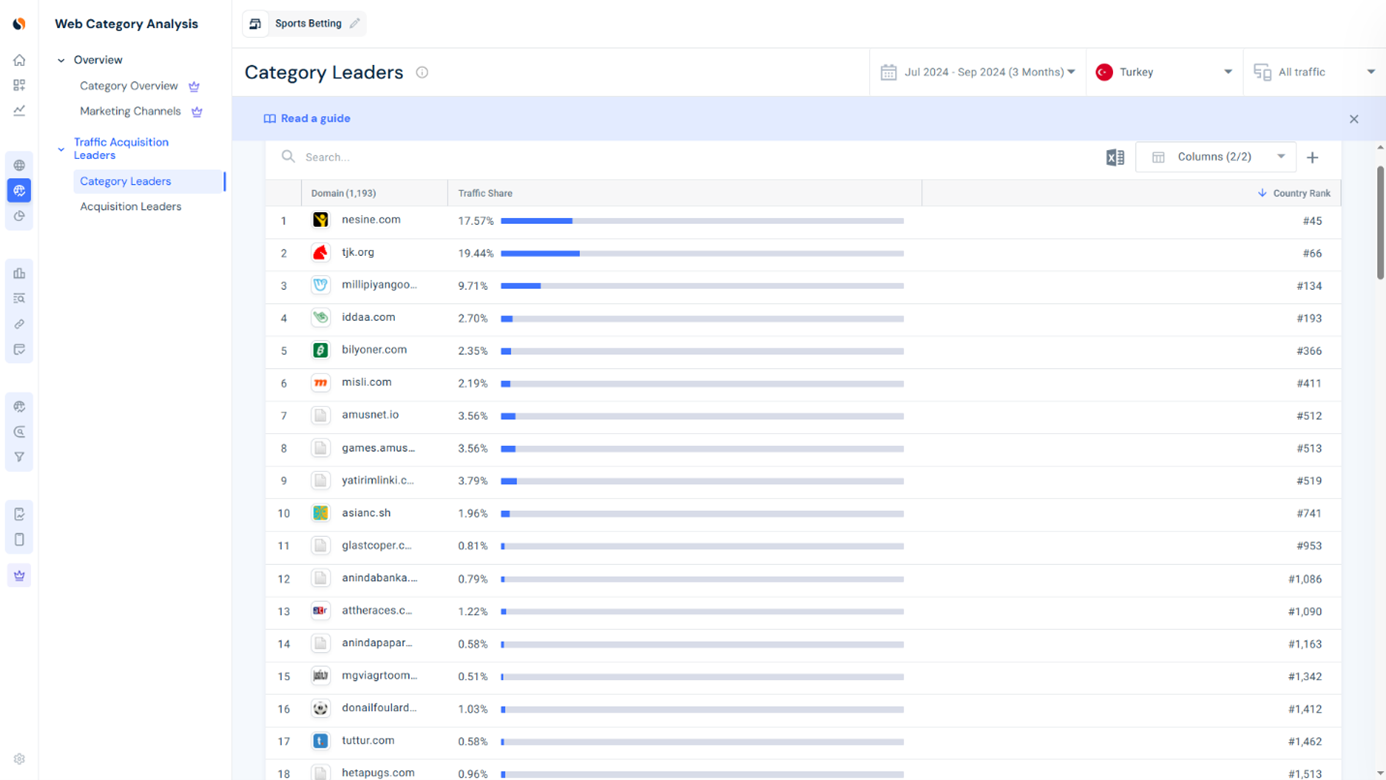Click the Similarweb logo icon
Screen dimensions: 1386x780
(19, 24)
